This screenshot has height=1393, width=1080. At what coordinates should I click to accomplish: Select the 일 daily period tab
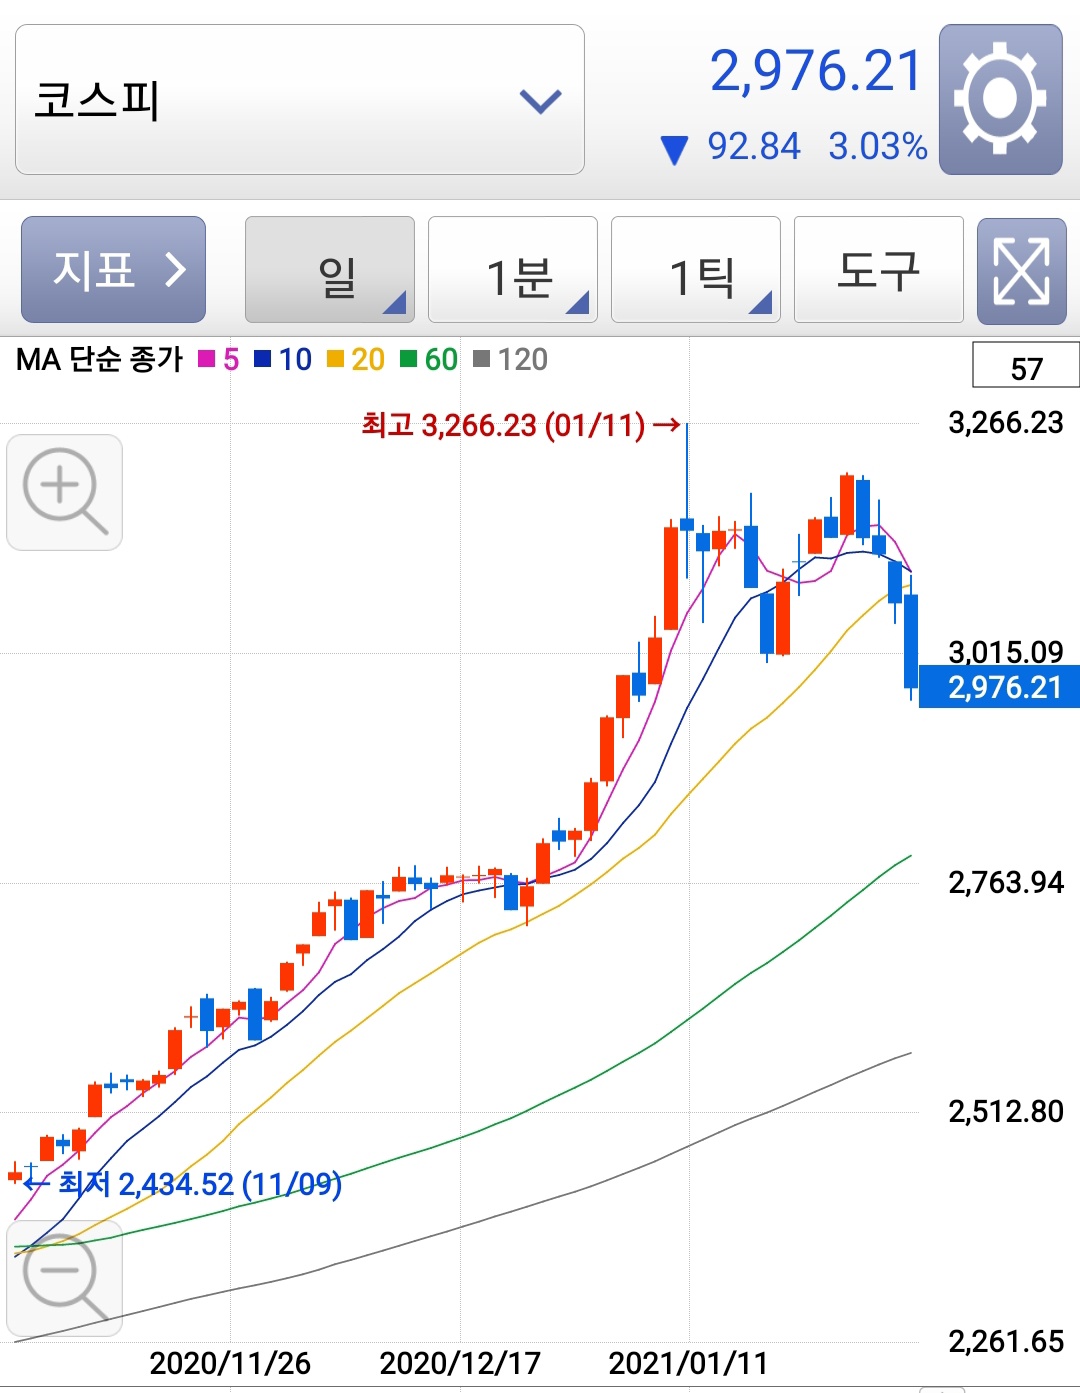click(330, 269)
